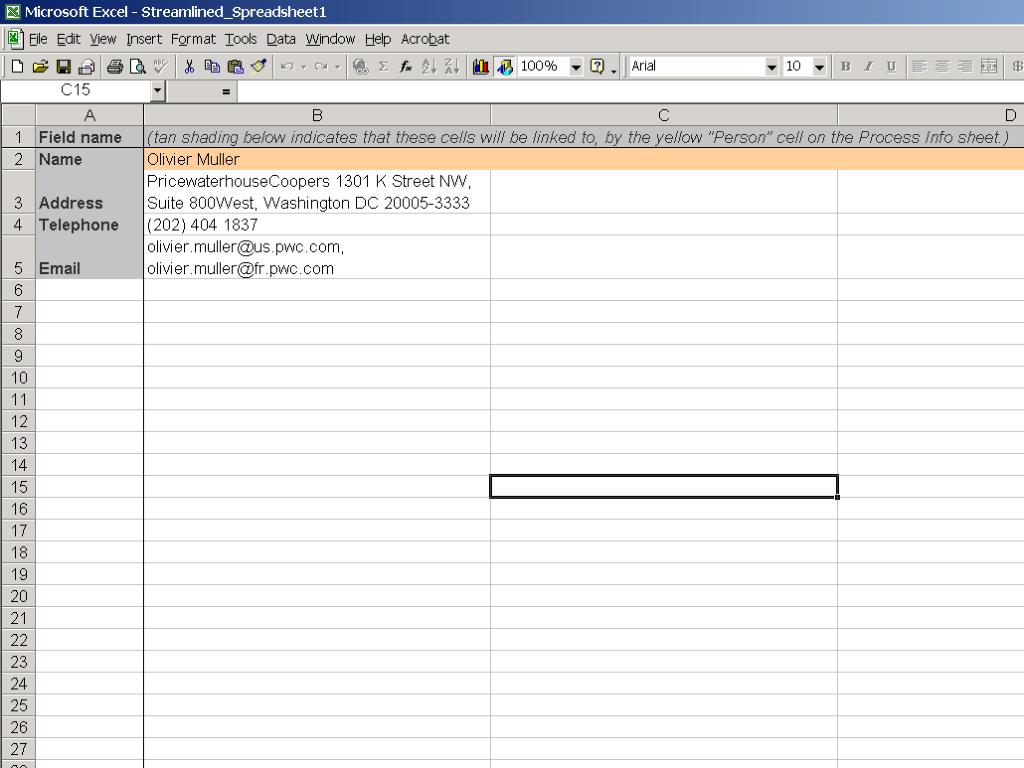Toggle the Drawing toolbar icon

[x=504, y=66]
